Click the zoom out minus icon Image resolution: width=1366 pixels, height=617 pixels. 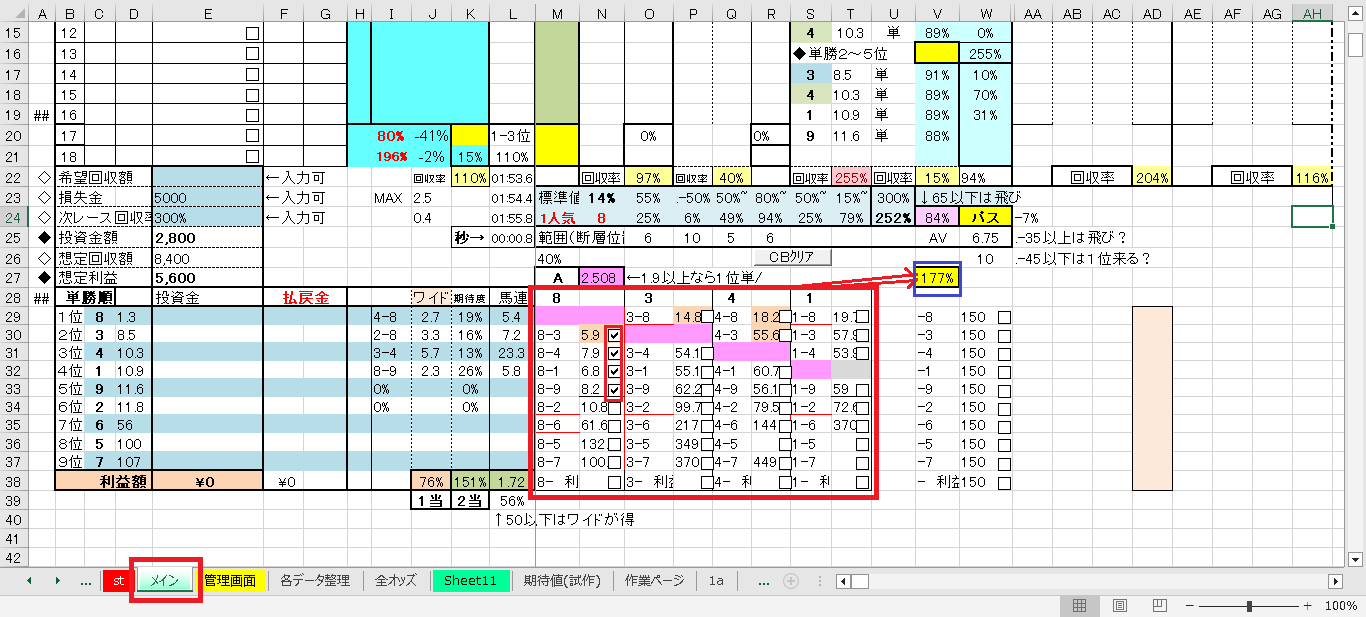1190,606
